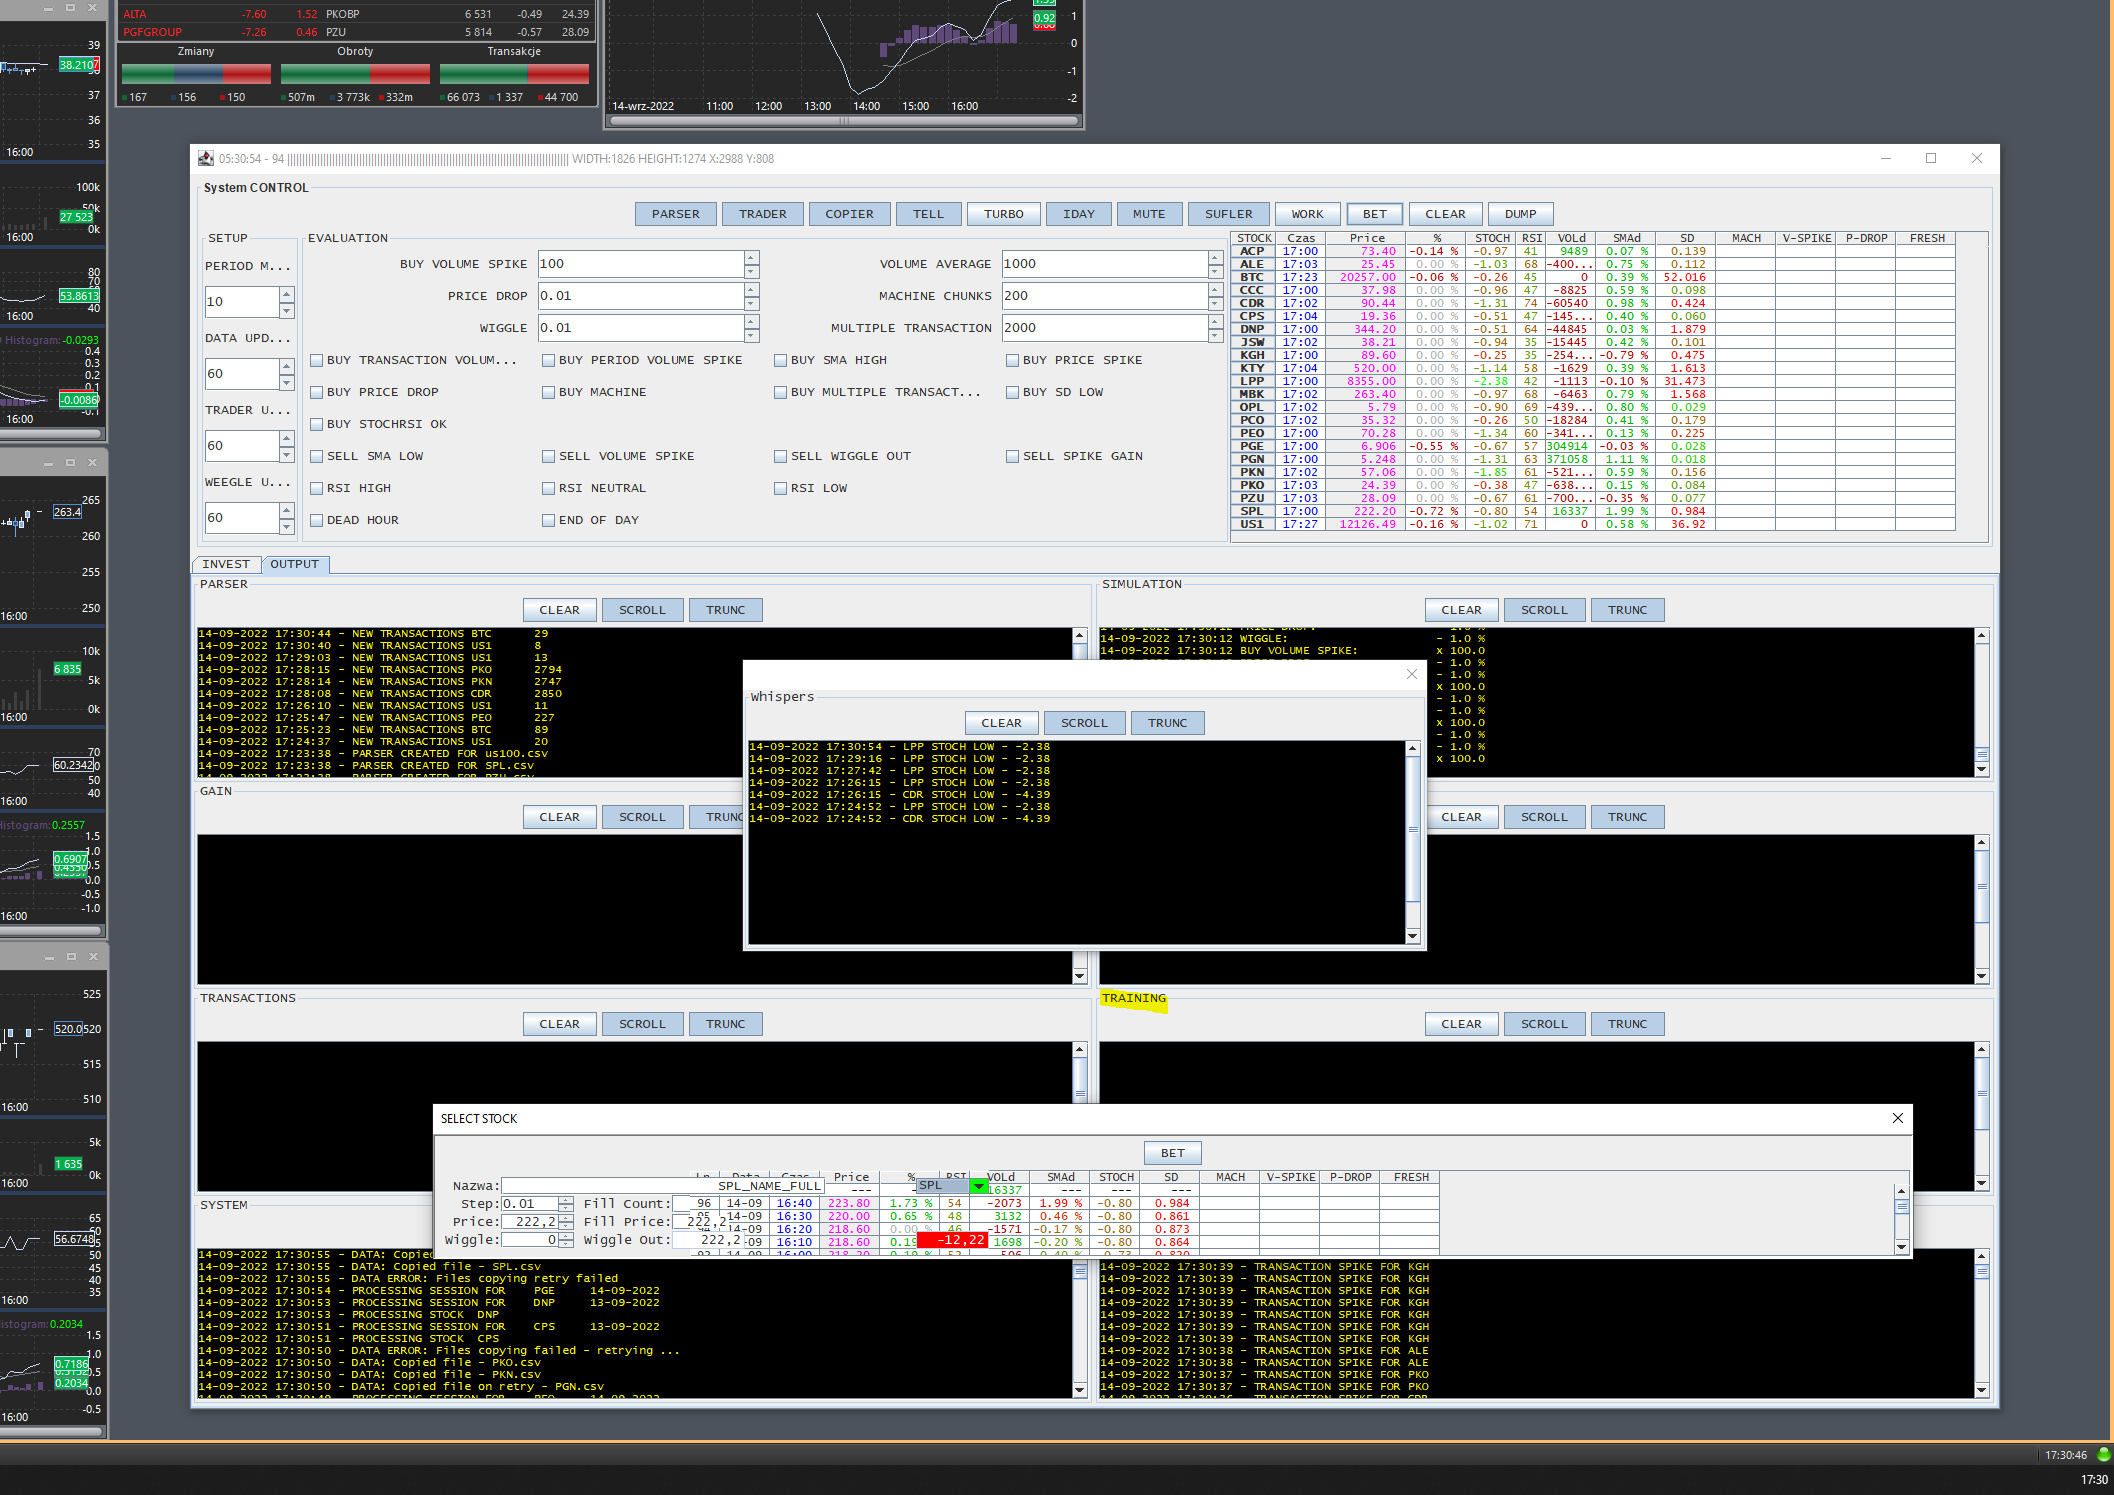Click the SD column header in stock table
The width and height of the screenshot is (2114, 1495).
[1687, 238]
